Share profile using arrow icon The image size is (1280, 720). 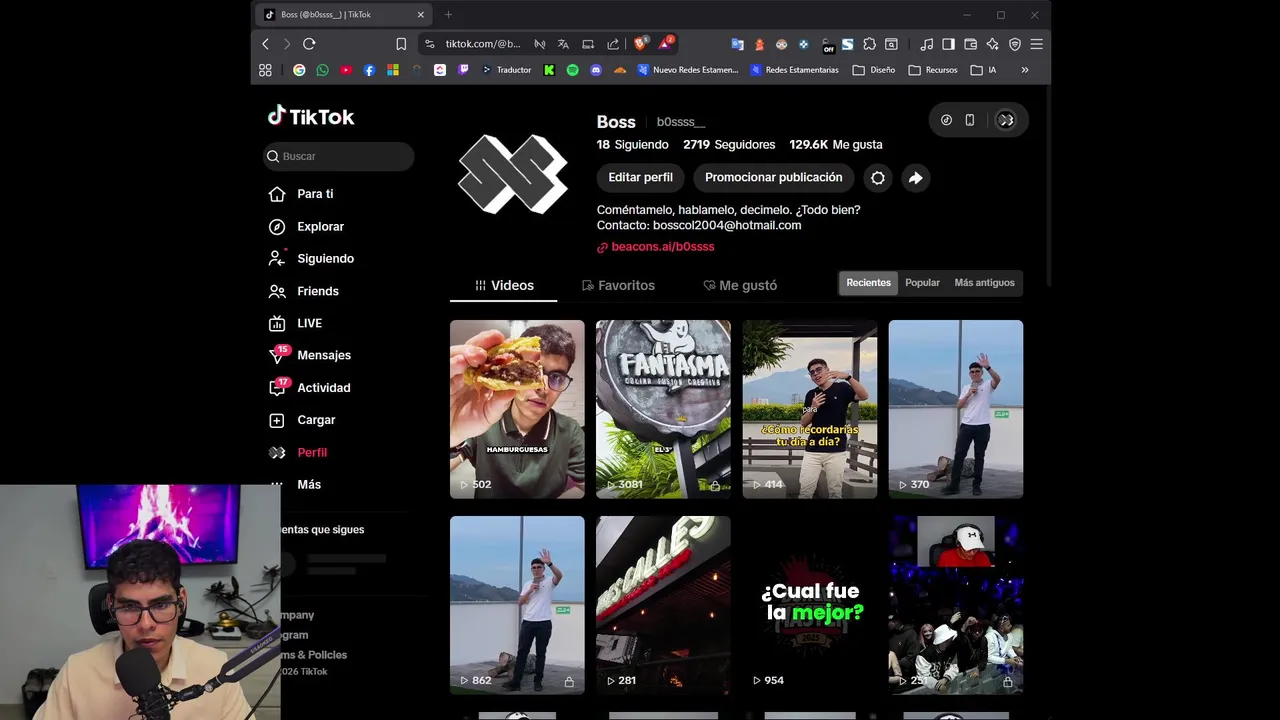point(915,178)
